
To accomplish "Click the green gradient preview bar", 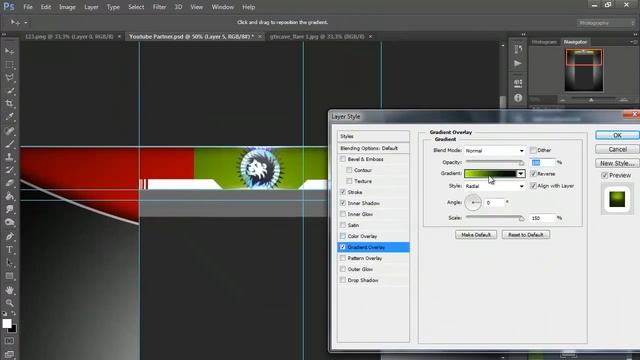I will tap(490, 174).
